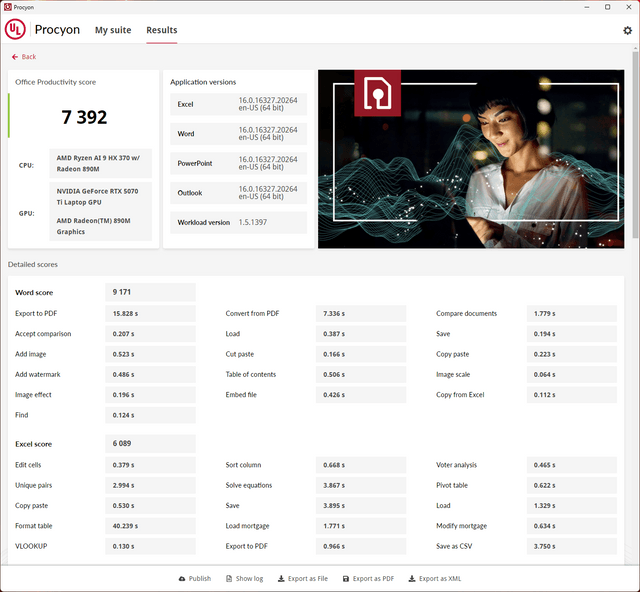Image resolution: width=640 pixels, height=592 pixels.
Task: Choose Export as PDF
Action: (x=369, y=579)
